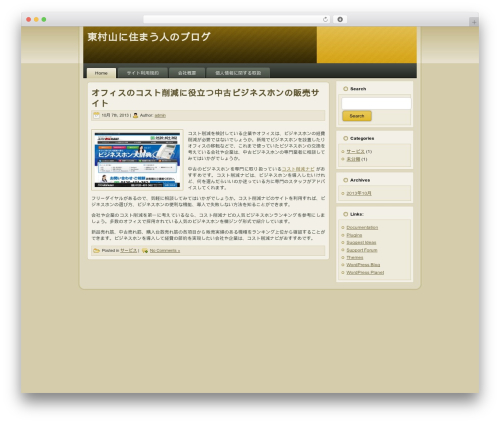Click the calendar icon beside the post date
Image resolution: width=500 pixels, height=423 pixels.
pos(97,115)
